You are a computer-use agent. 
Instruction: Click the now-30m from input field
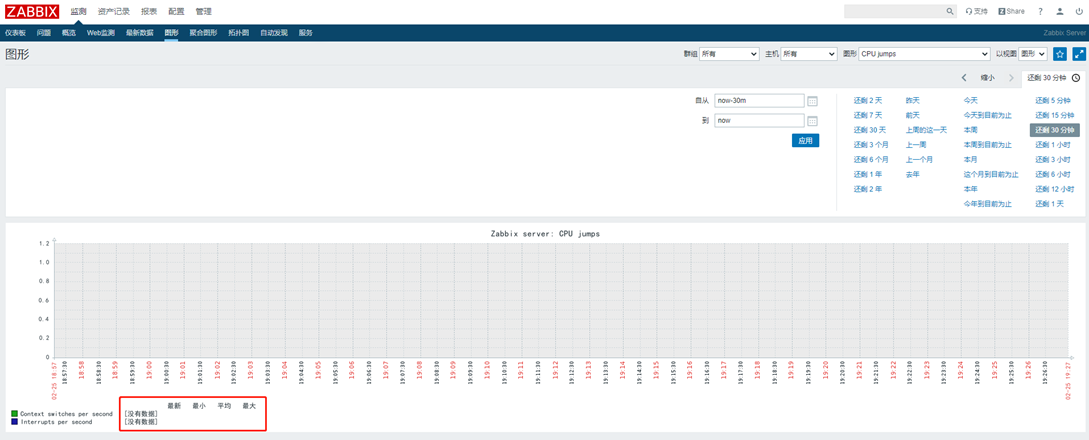coord(759,101)
